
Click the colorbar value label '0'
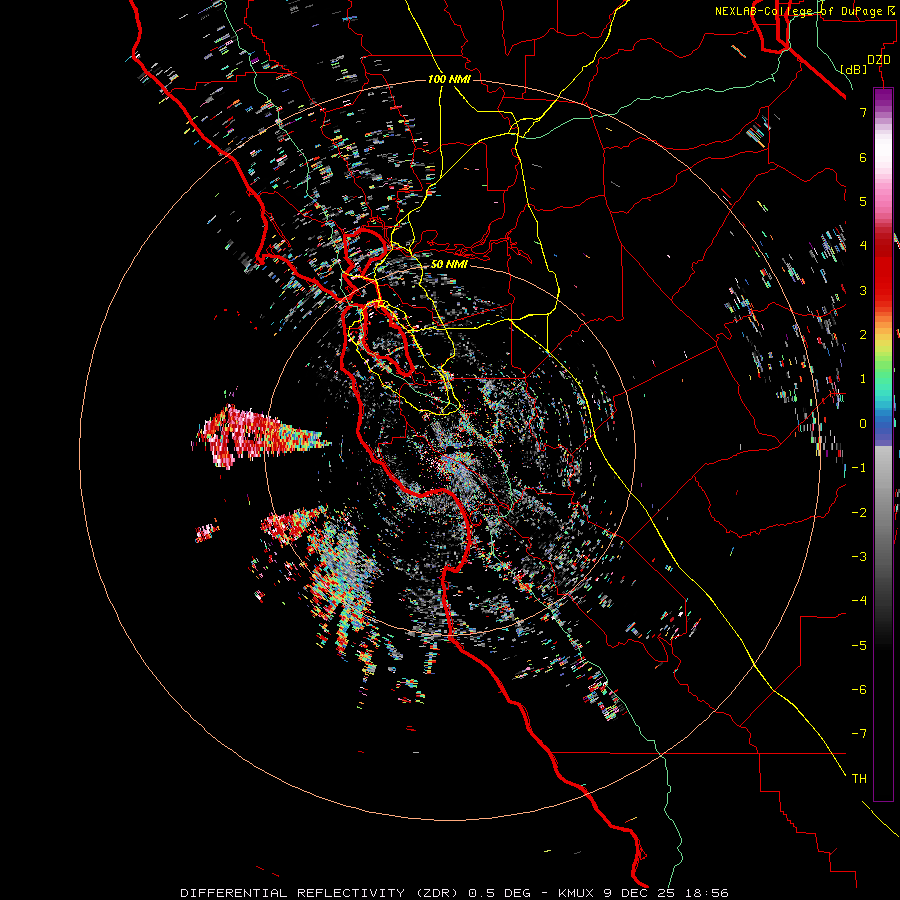point(863,424)
